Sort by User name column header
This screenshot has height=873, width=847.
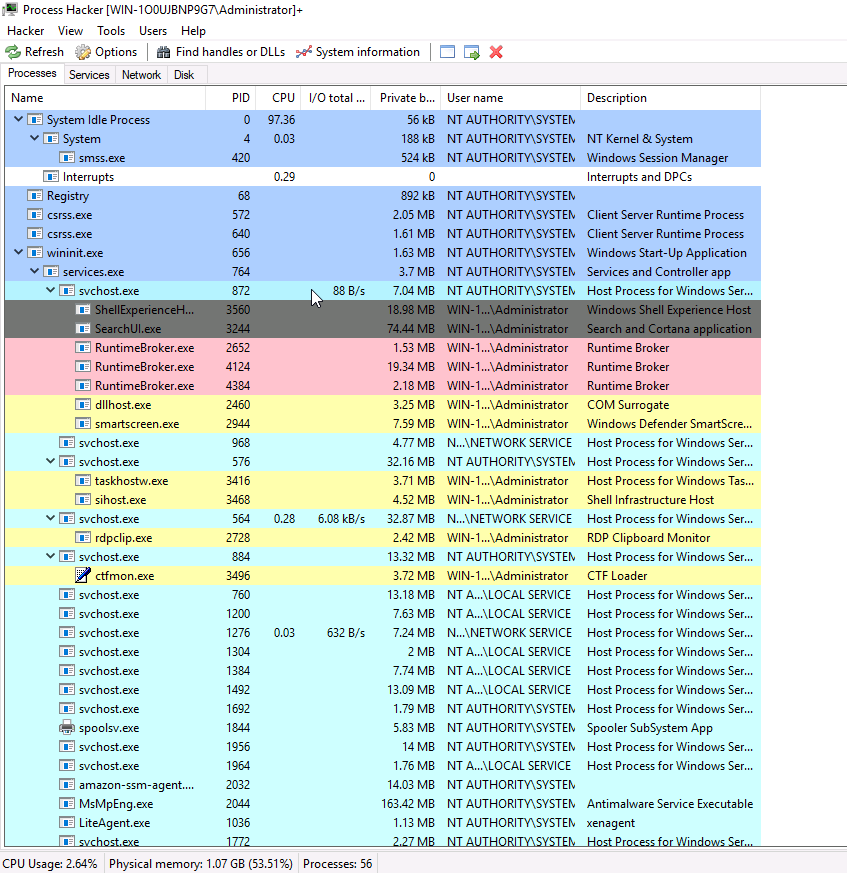coord(511,98)
